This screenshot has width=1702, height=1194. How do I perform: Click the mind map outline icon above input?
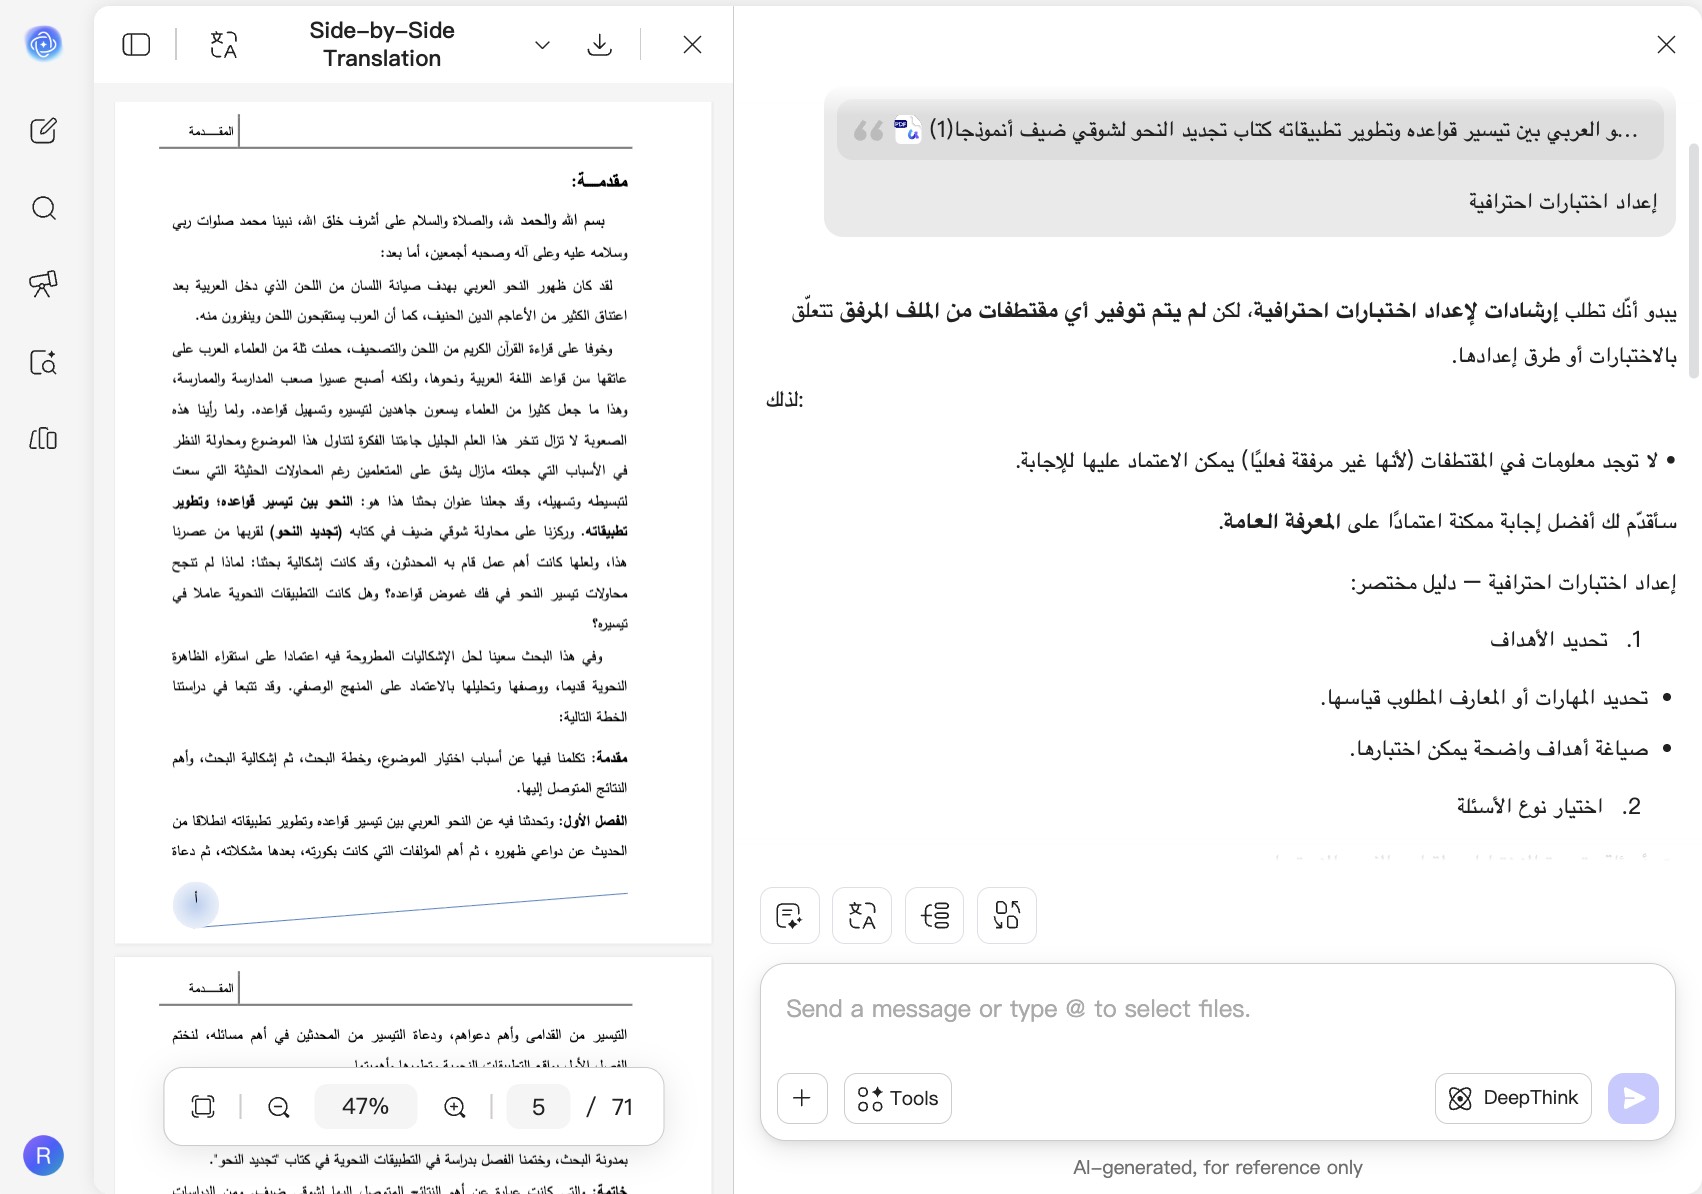pyautogui.click(x=935, y=915)
